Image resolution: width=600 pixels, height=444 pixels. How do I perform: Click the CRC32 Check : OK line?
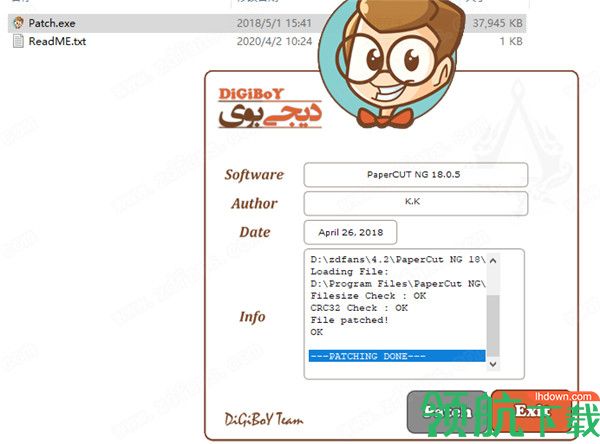359,308
